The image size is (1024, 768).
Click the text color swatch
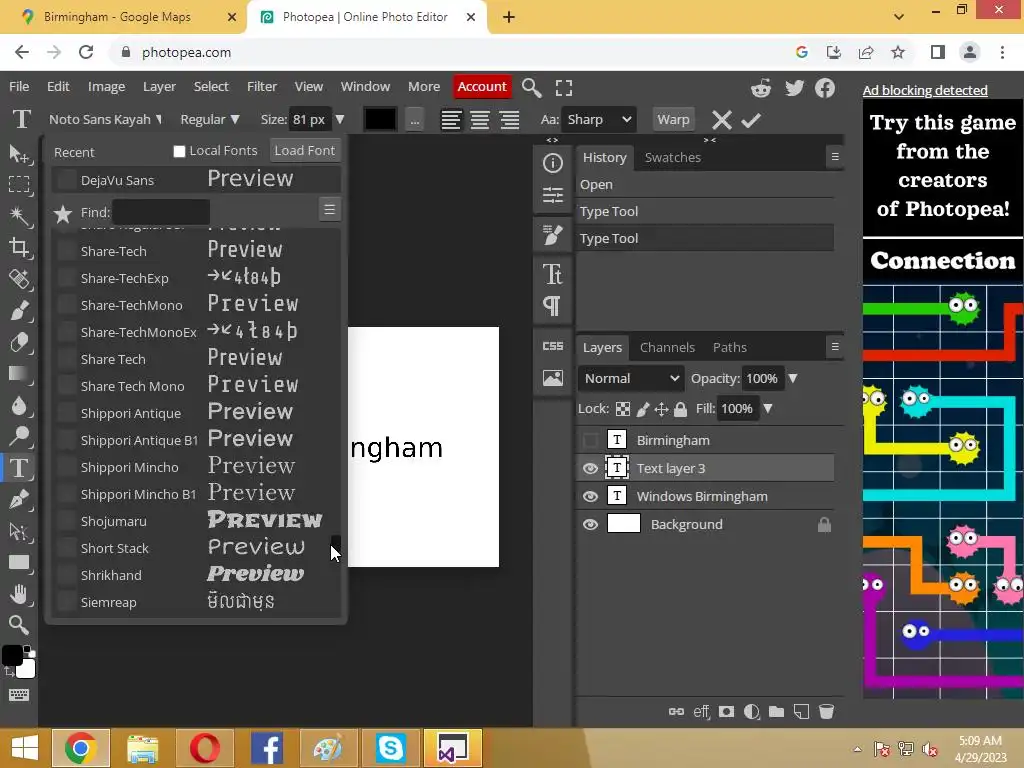click(x=381, y=120)
